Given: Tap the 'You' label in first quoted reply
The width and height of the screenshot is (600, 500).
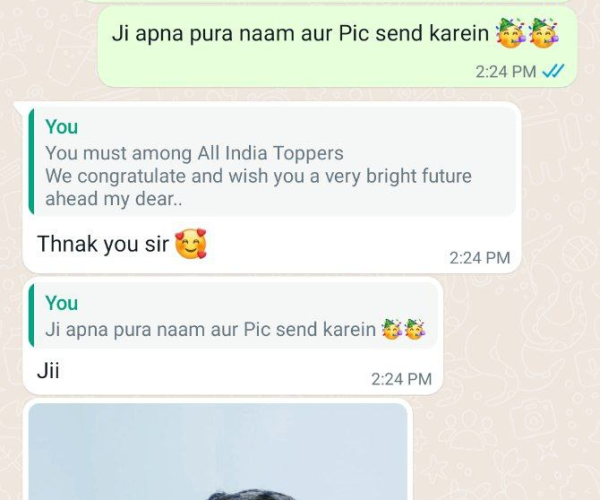Looking at the screenshot, I should [61, 127].
